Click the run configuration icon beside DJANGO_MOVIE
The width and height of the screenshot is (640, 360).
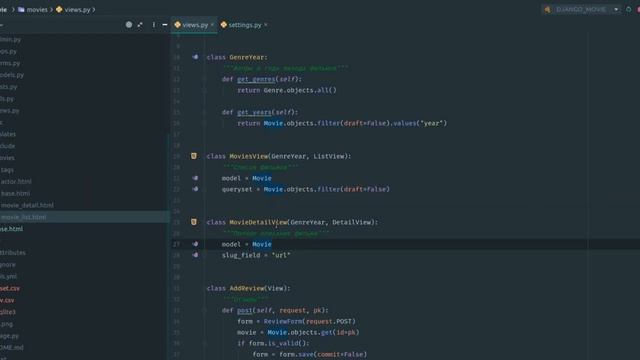click(x=547, y=9)
